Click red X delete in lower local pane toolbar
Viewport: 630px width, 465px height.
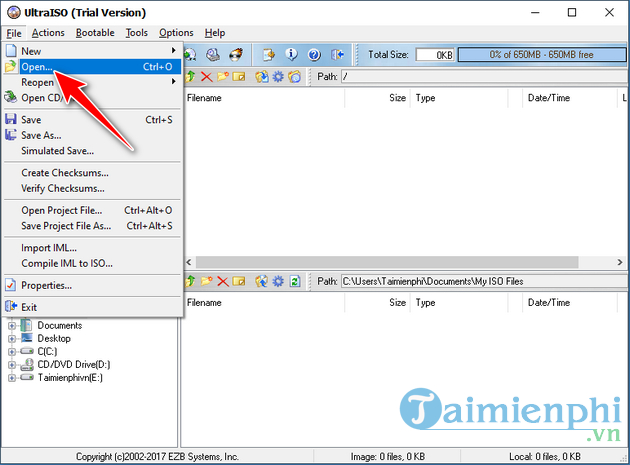coord(223,282)
